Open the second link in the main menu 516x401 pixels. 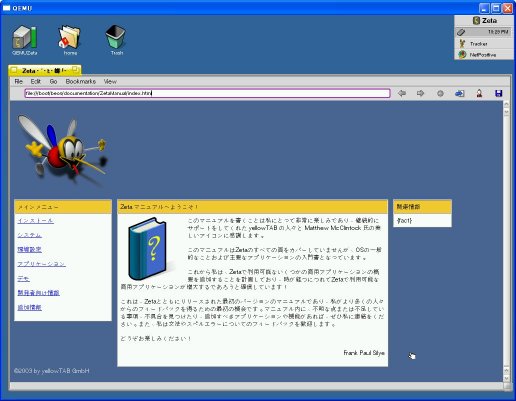coord(29,235)
